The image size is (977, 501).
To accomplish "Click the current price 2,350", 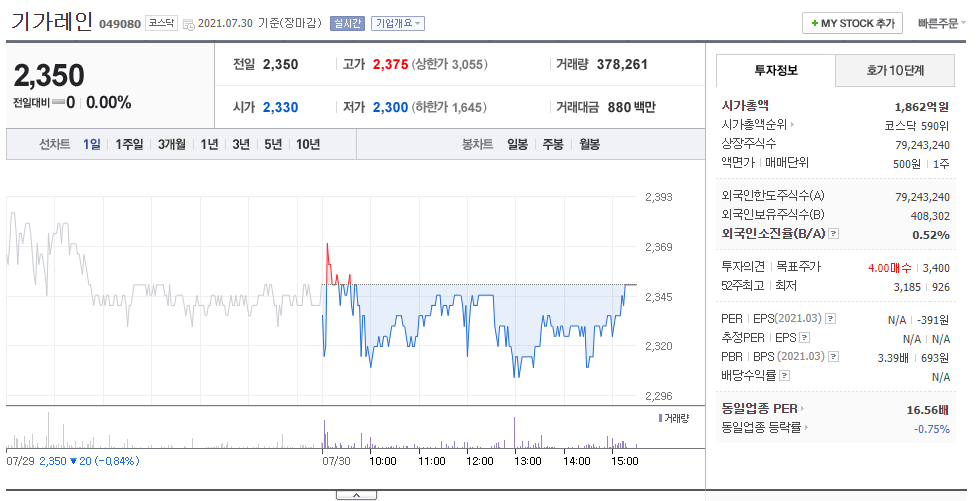I will 49,75.
